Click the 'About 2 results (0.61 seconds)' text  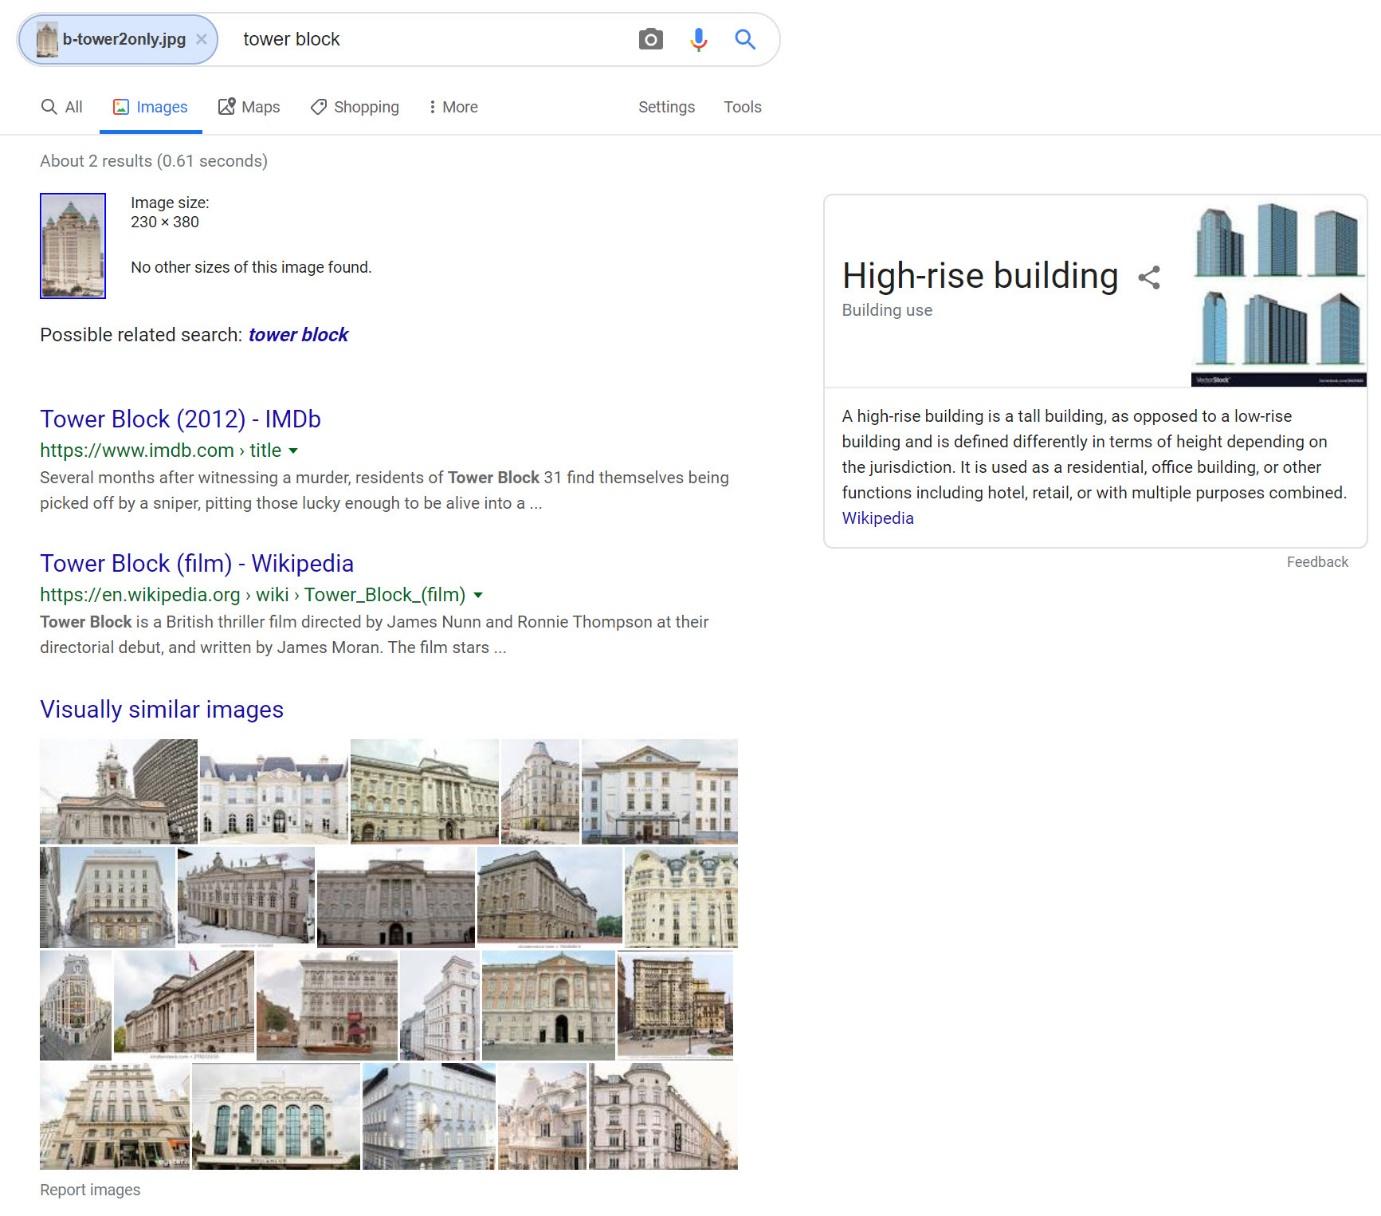tap(154, 161)
